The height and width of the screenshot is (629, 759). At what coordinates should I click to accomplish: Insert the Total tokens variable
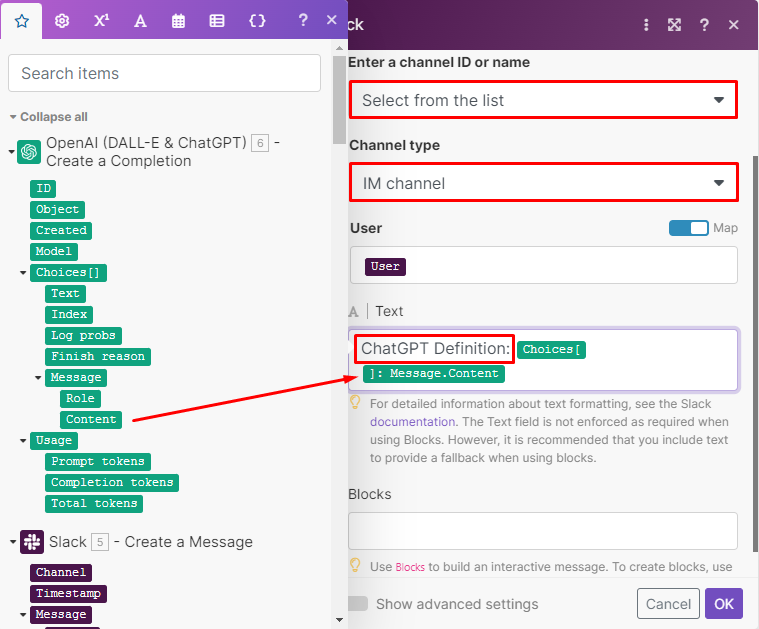coord(94,504)
